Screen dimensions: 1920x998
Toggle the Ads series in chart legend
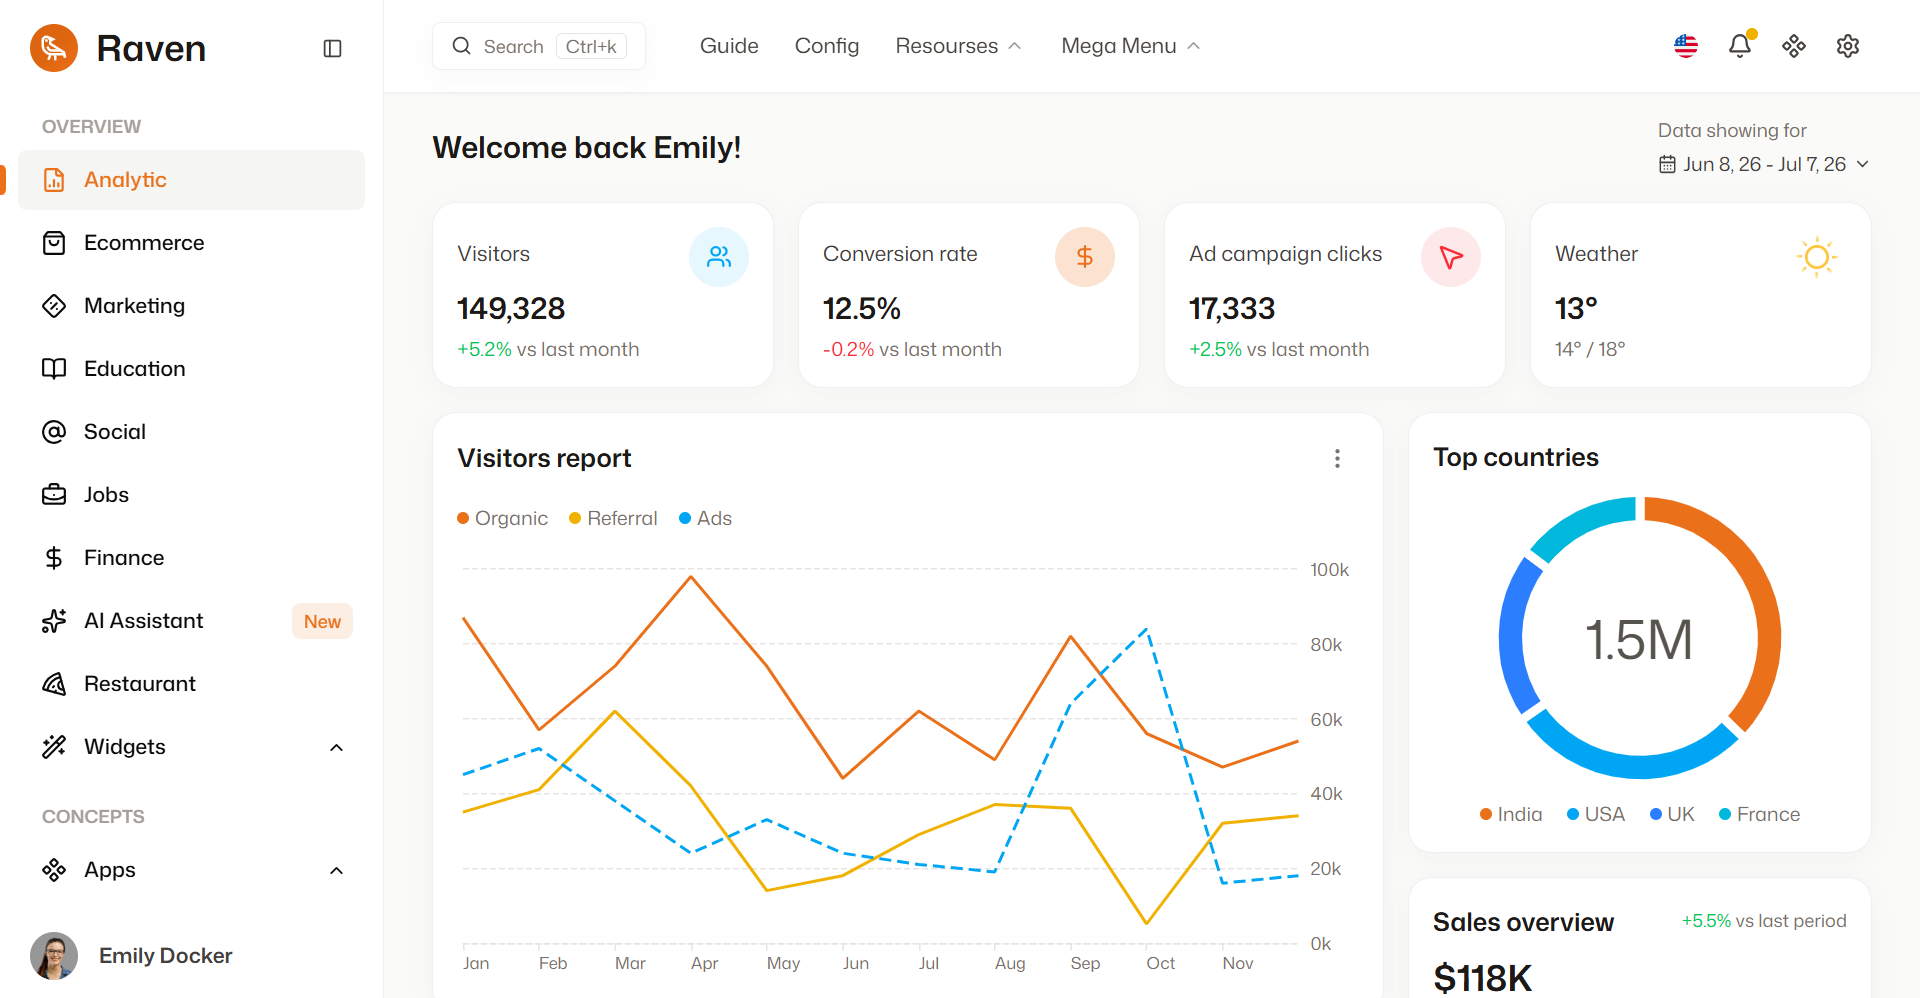point(705,518)
